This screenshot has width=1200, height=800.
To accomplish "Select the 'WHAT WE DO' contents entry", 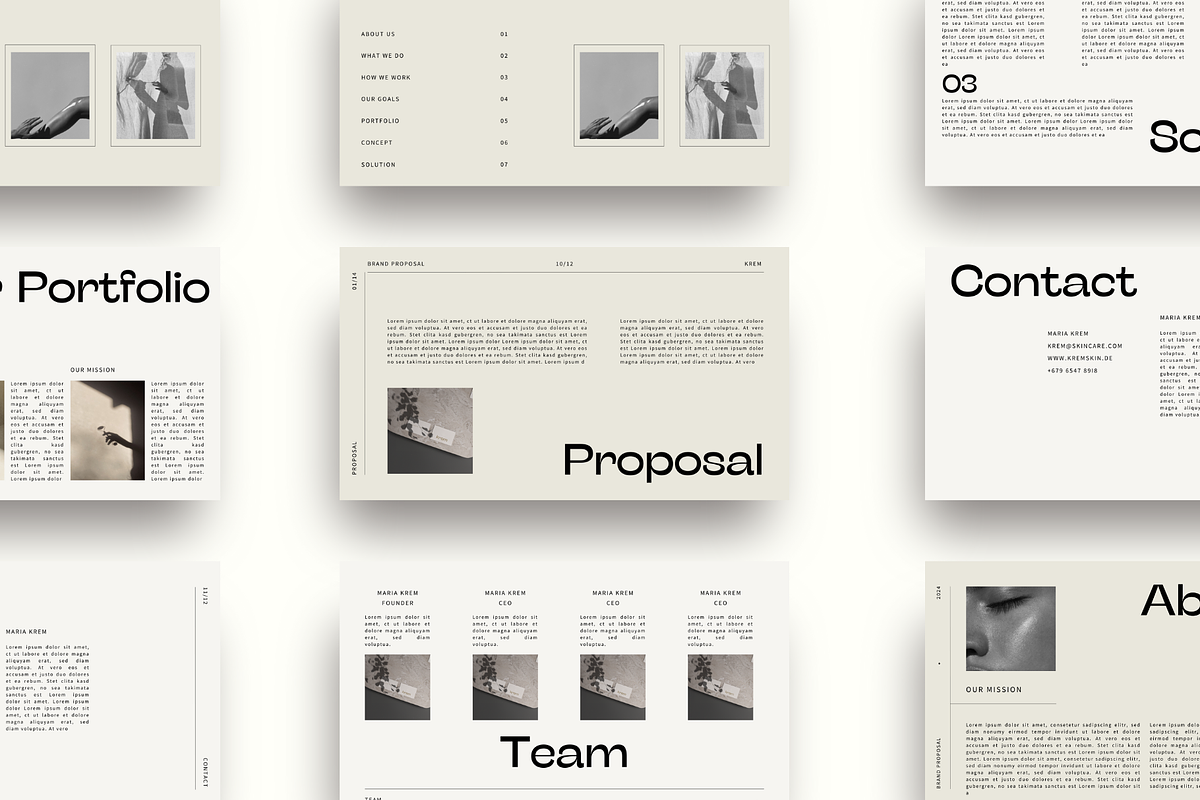I will click(x=383, y=56).
